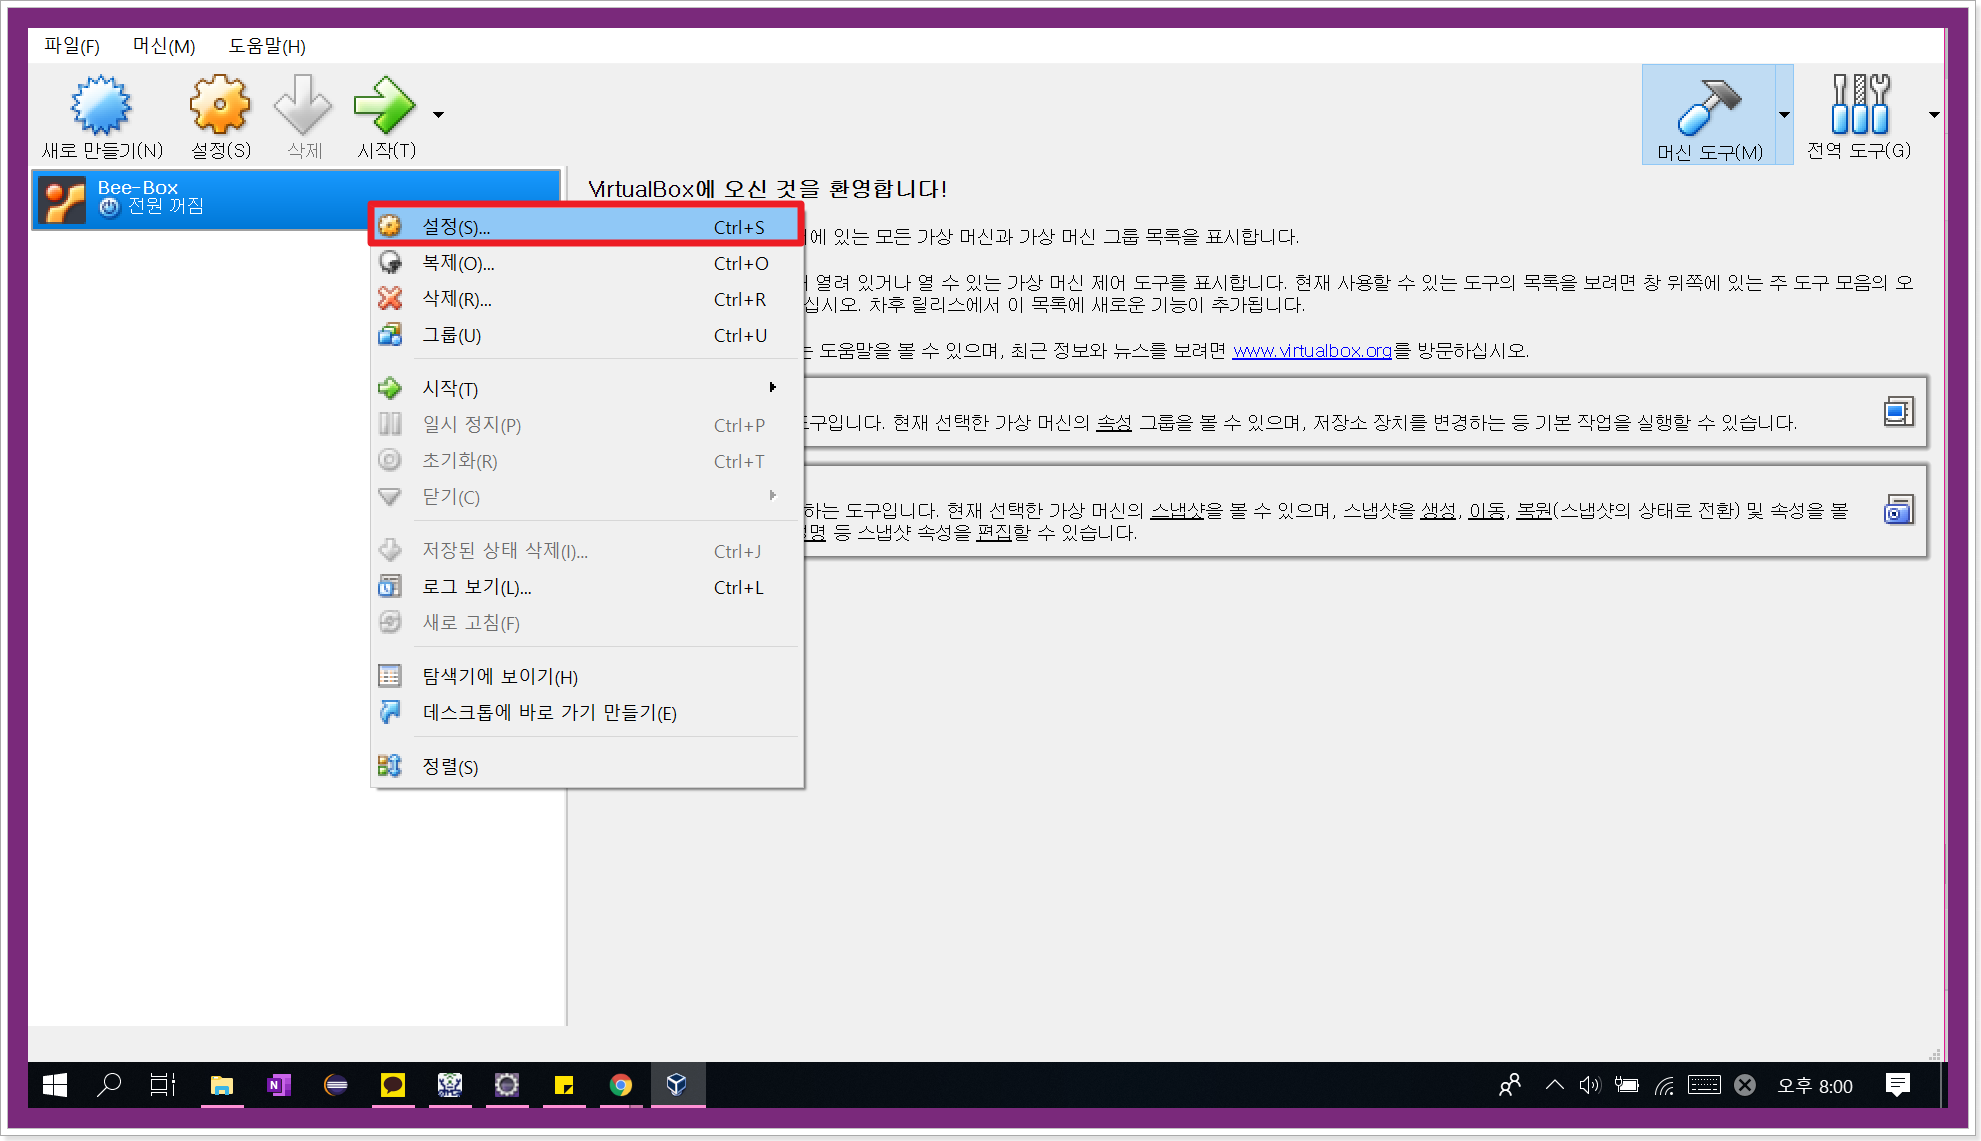Open 설정(S) gear in the toolbar
The width and height of the screenshot is (1981, 1141).
220,116
